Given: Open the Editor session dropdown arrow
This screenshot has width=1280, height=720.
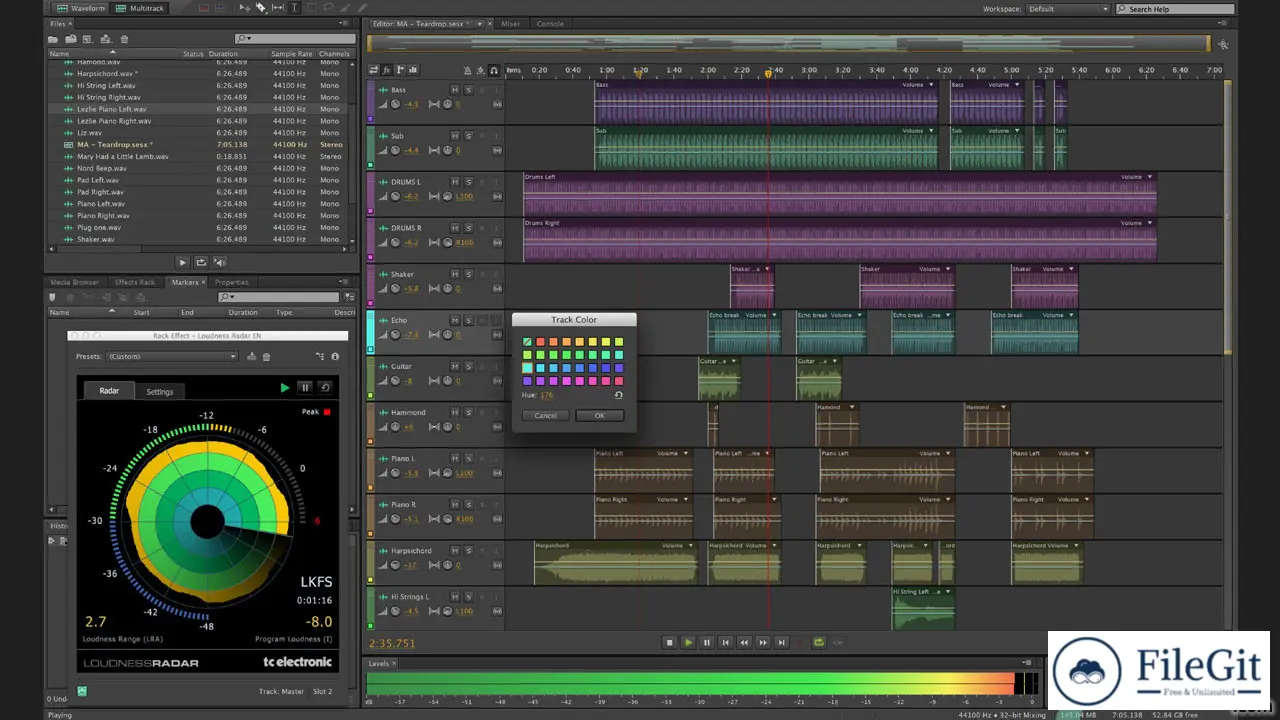Looking at the screenshot, I should coord(479,24).
